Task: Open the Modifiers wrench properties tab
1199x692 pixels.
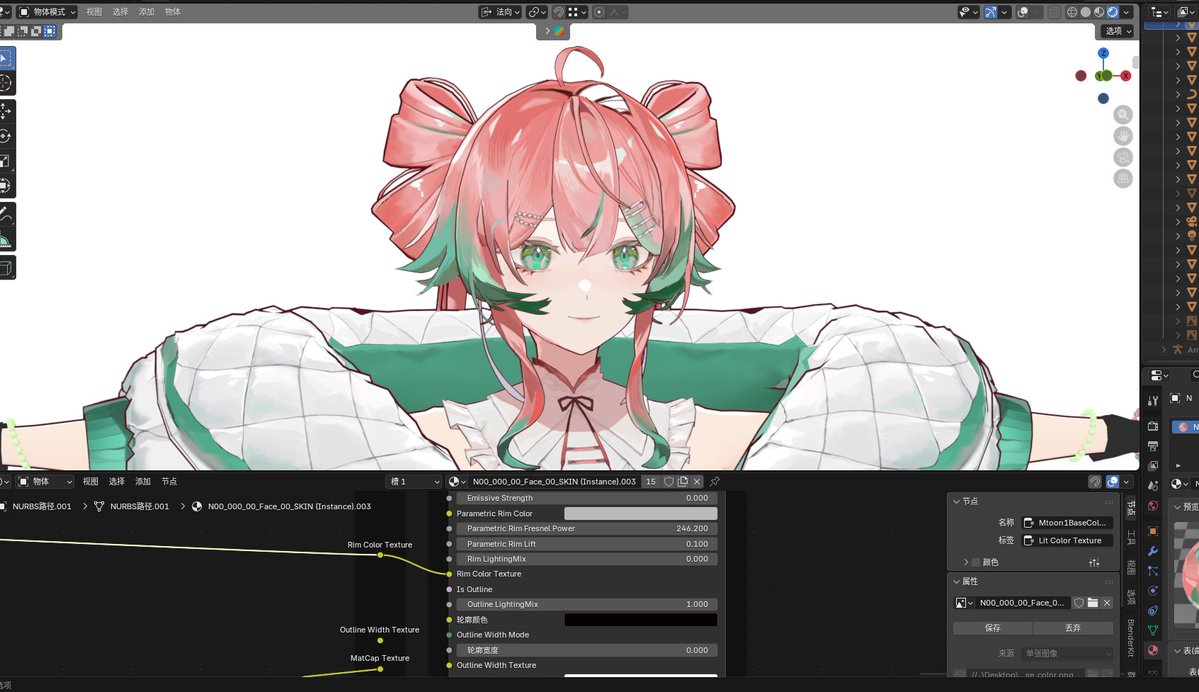Action: [1153, 551]
